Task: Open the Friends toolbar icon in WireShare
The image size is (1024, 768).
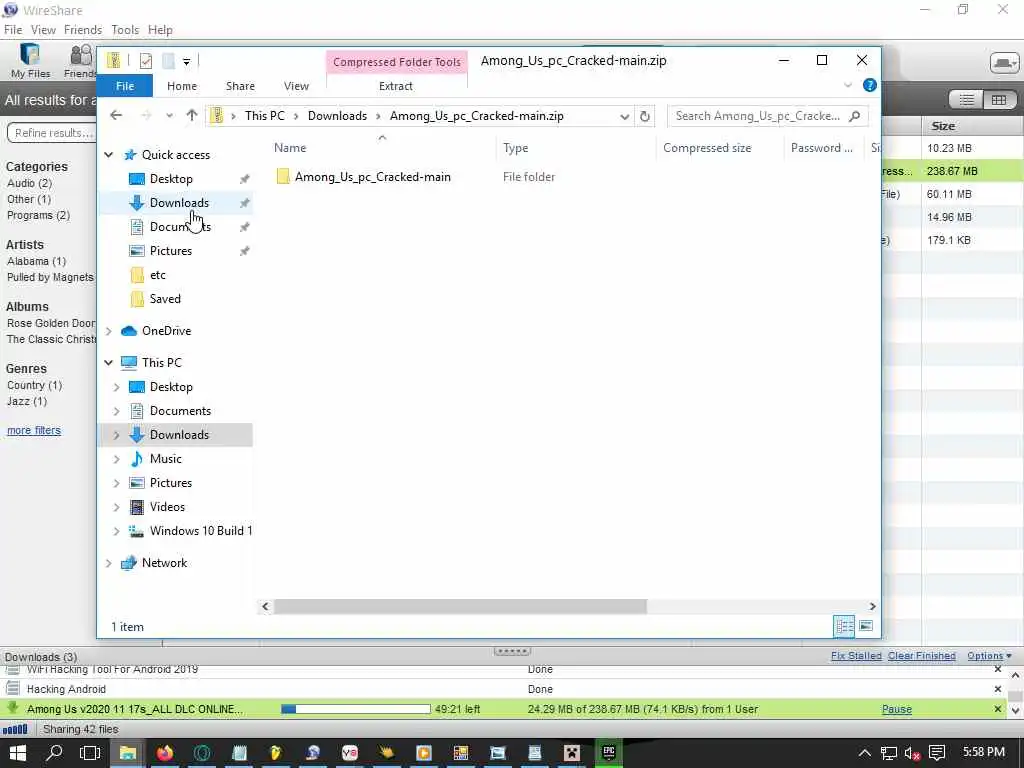Action: click(81, 61)
